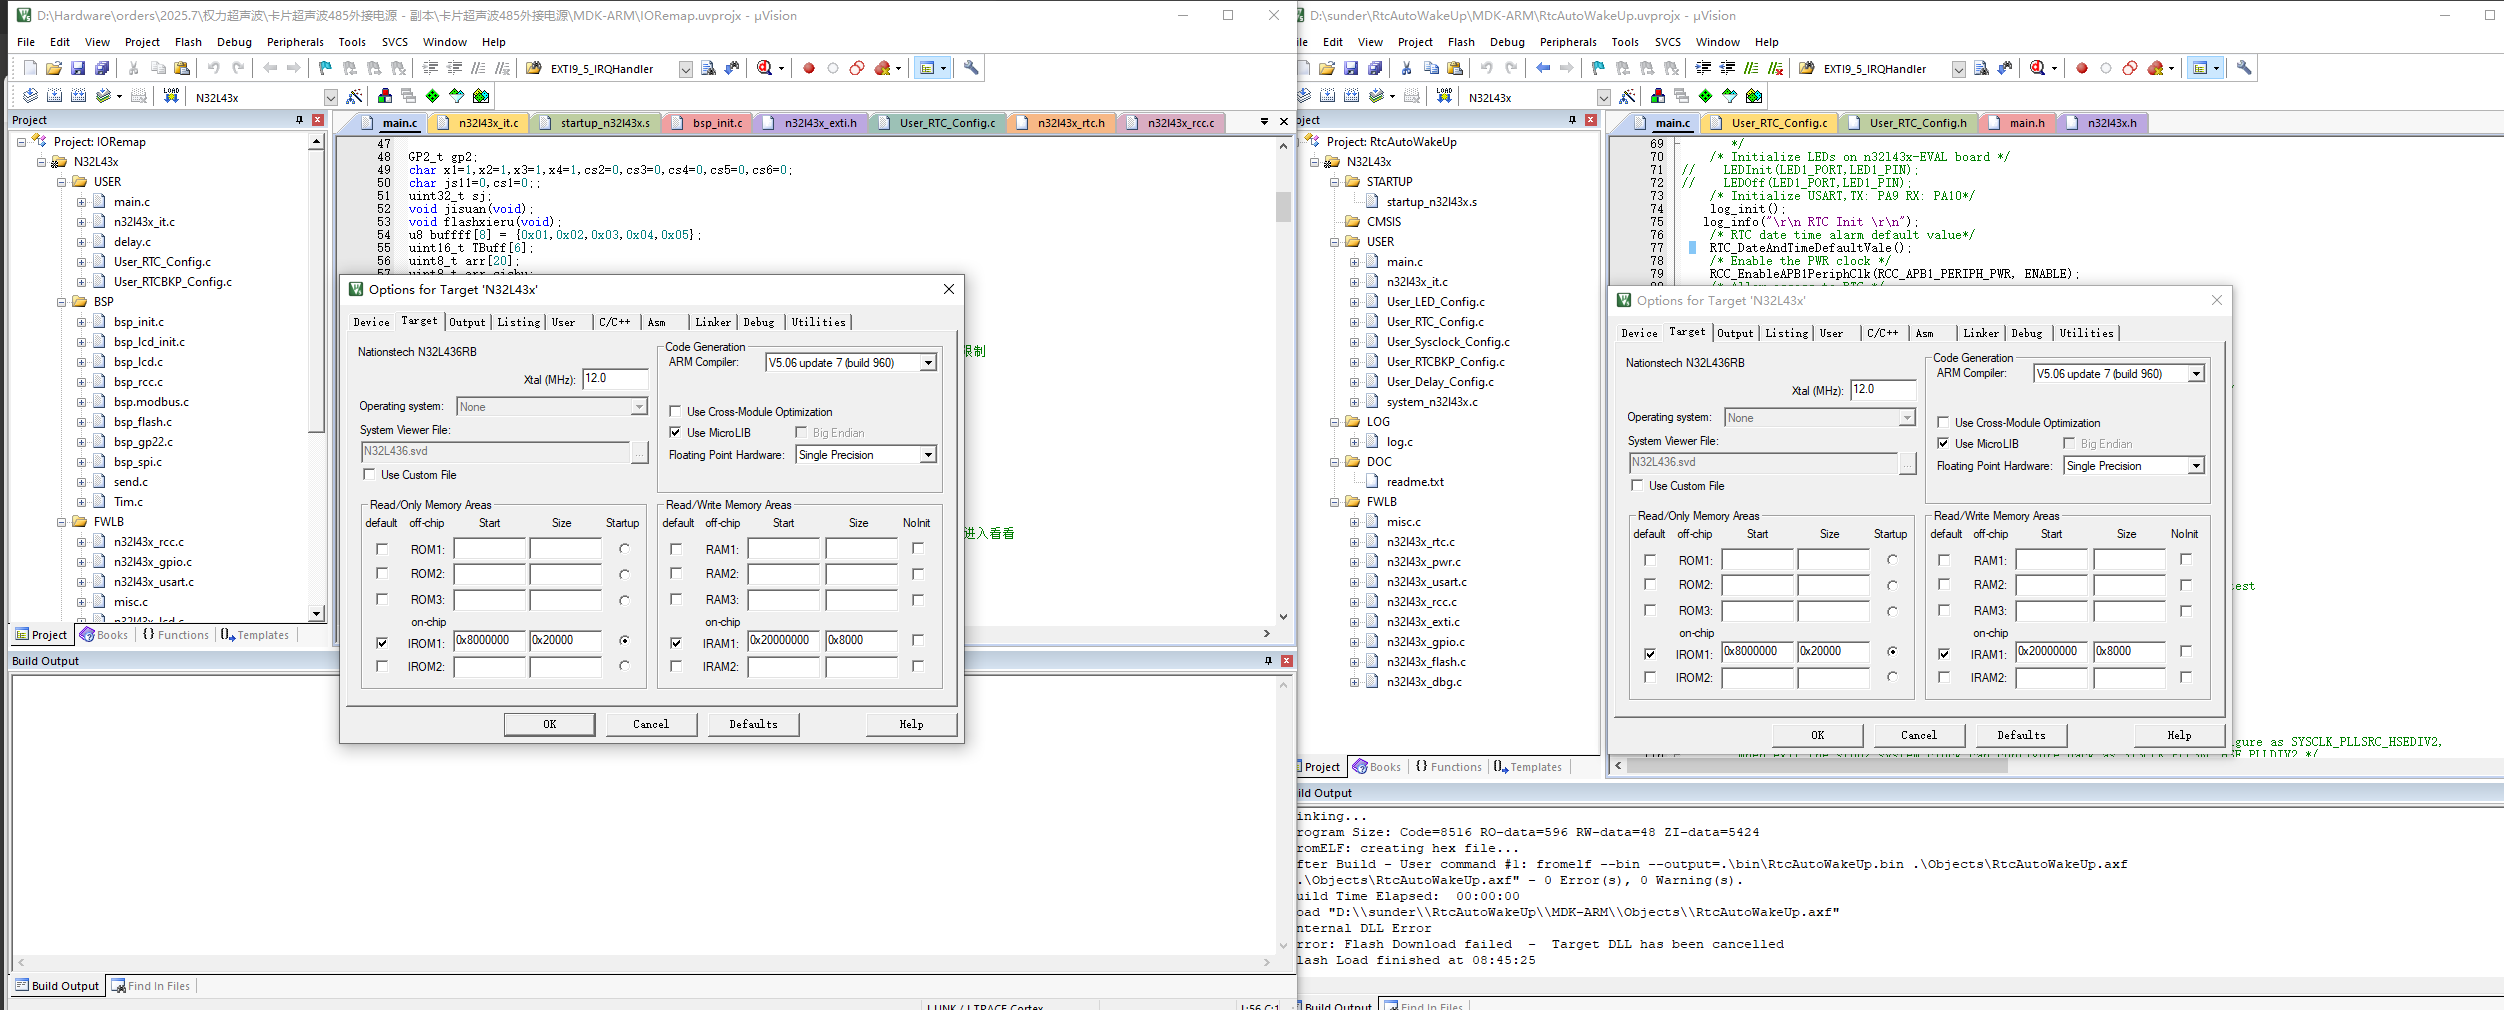Click Open file icon in IORemap window toolbar
2504x1010 pixels.
[x=54, y=68]
